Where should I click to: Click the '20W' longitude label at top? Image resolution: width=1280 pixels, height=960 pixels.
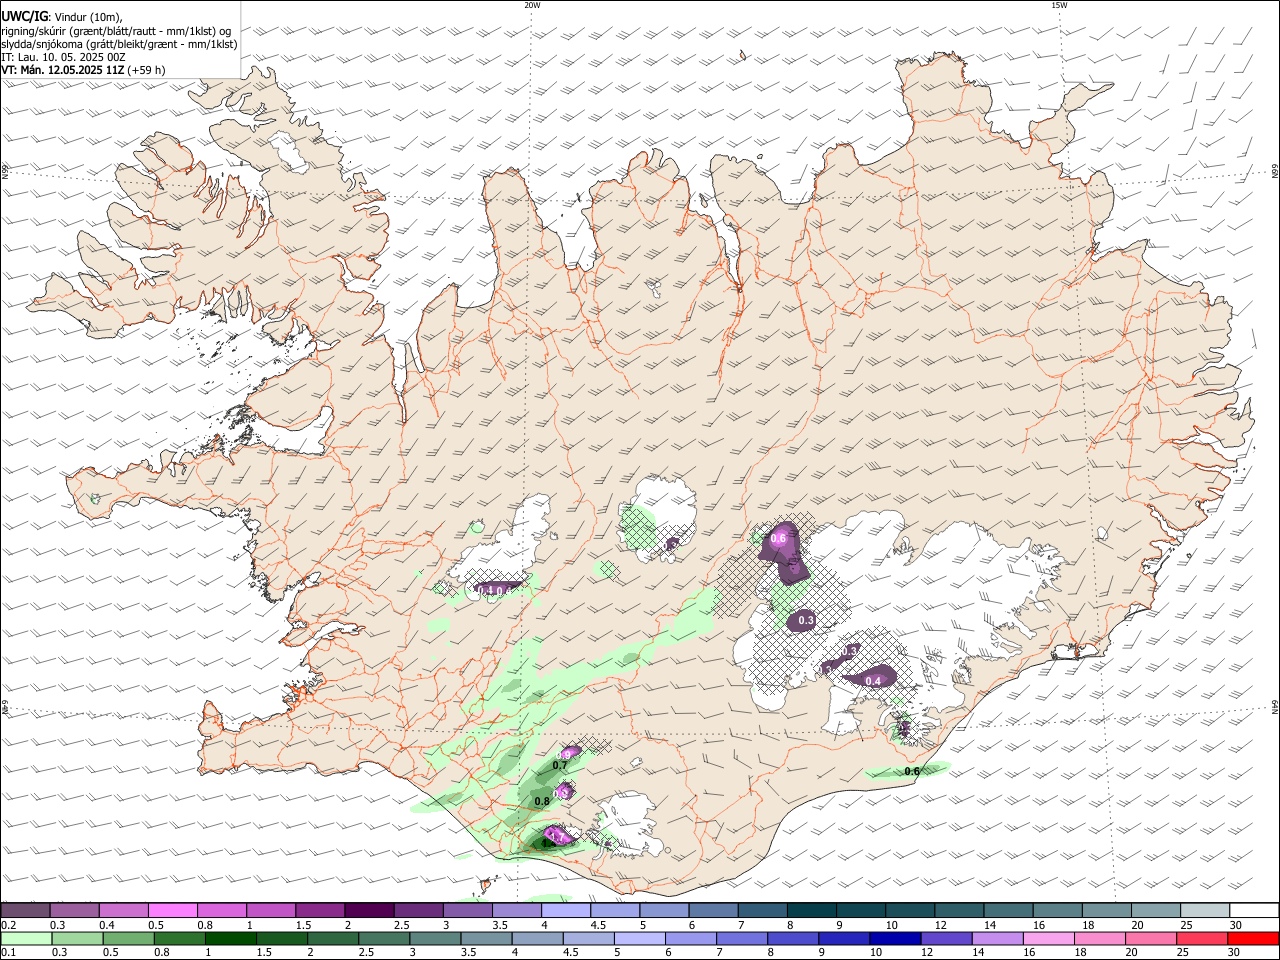pyautogui.click(x=533, y=5)
